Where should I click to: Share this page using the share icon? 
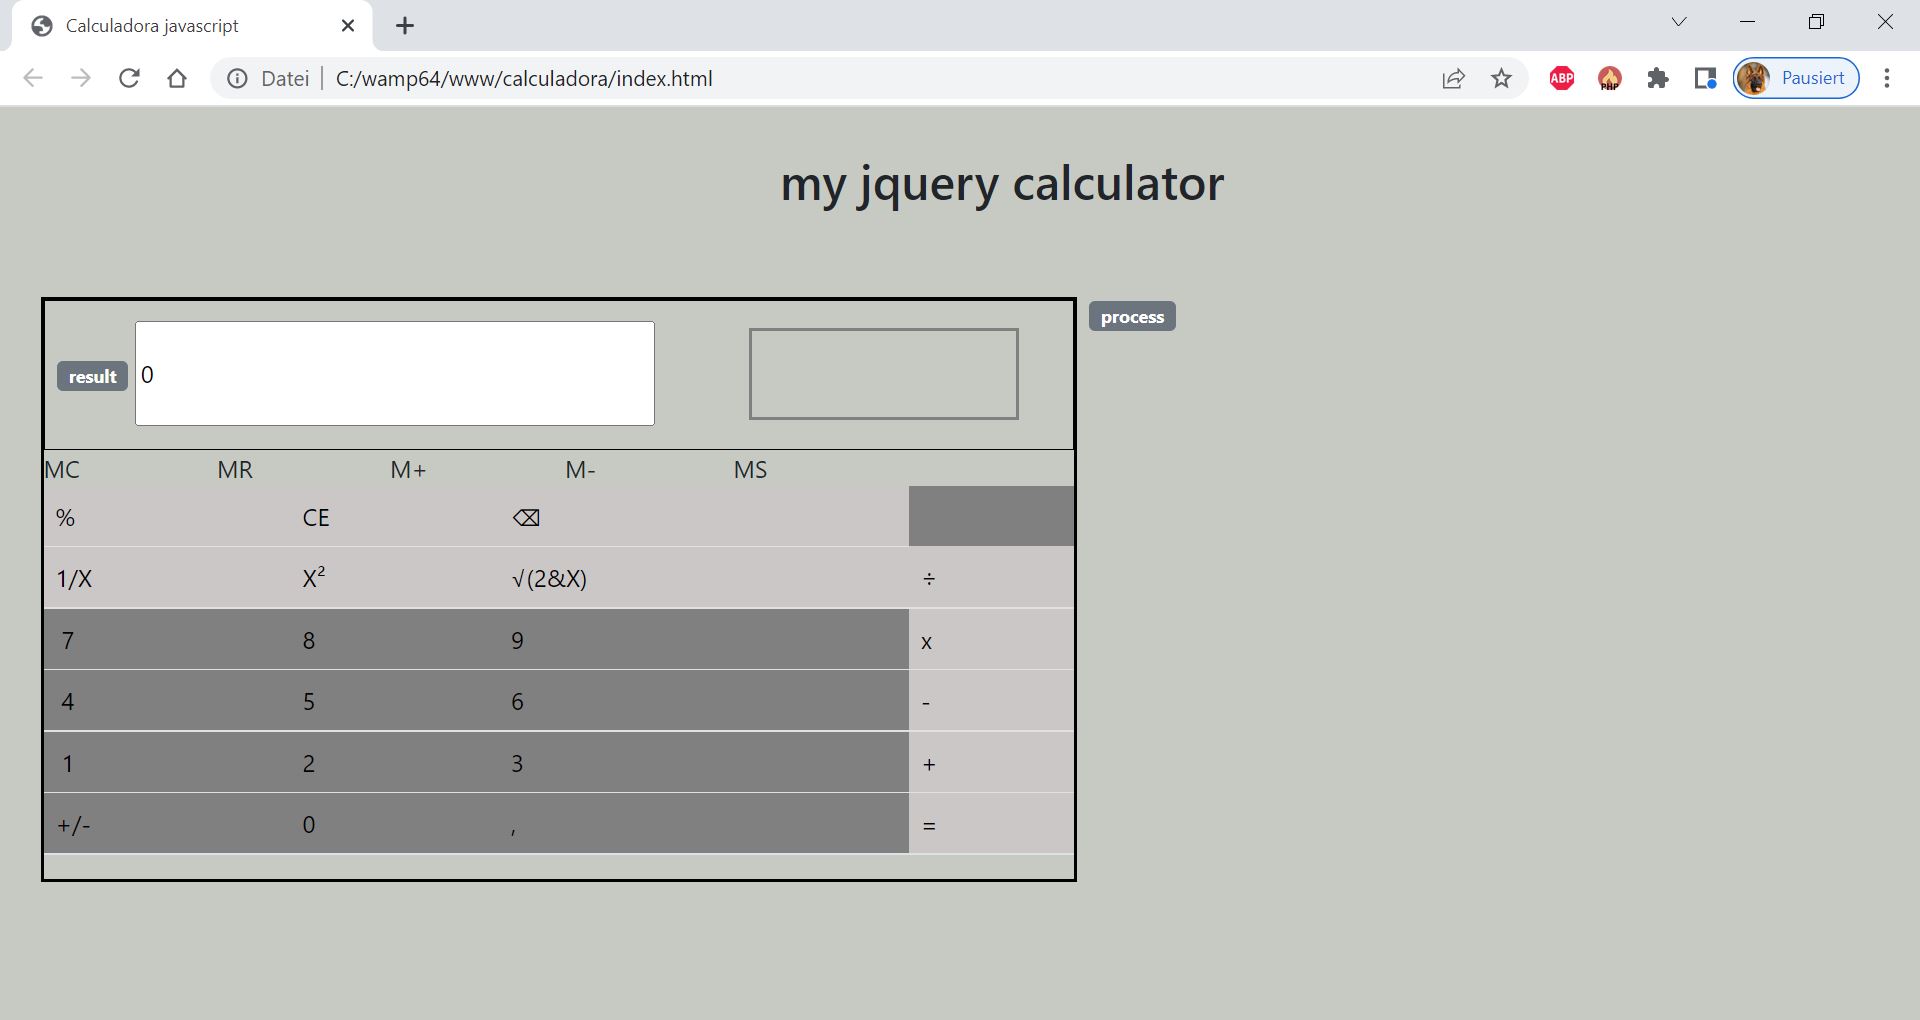(1453, 78)
